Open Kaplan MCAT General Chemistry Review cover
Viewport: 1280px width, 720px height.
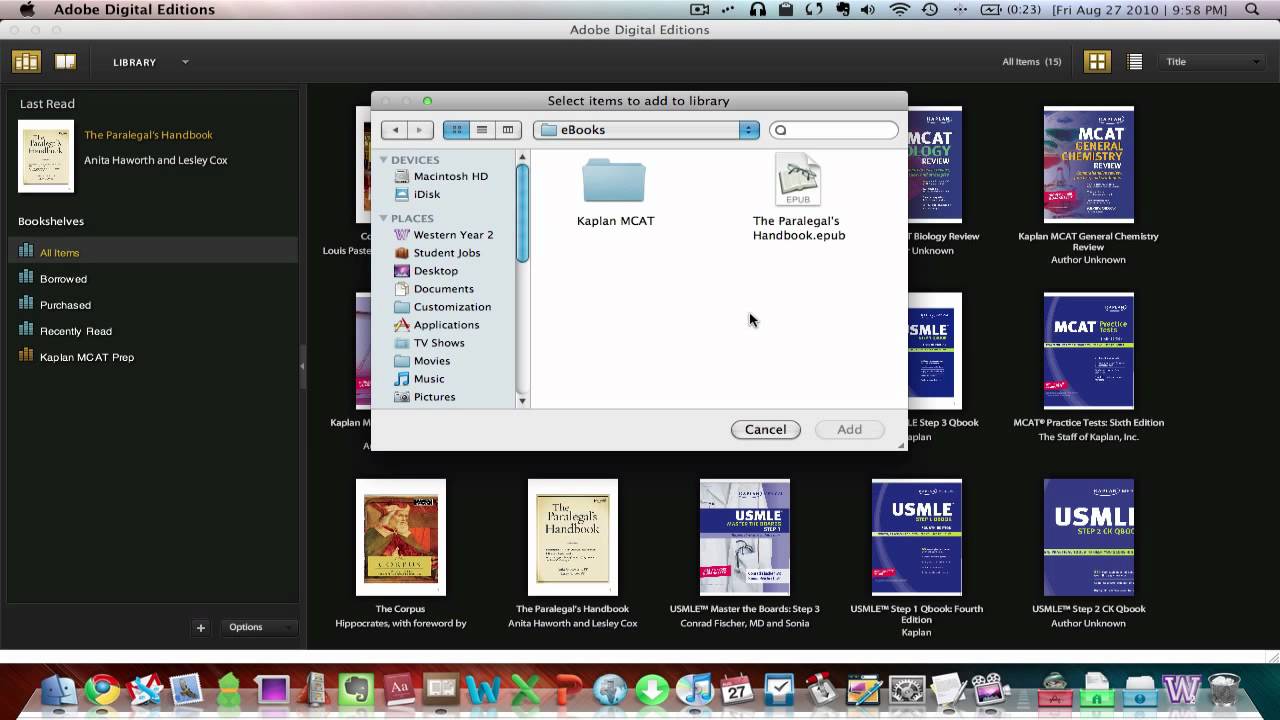tap(1089, 164)
